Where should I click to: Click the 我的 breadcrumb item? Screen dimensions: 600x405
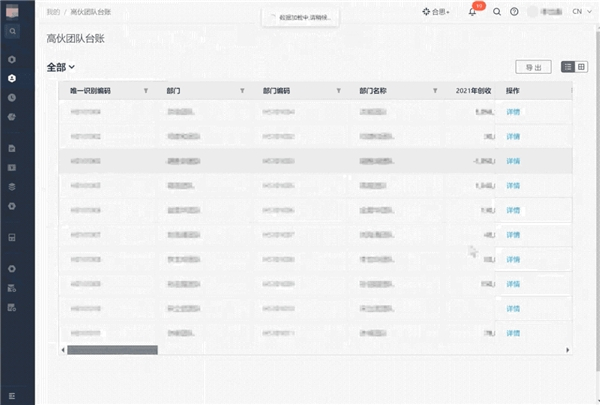[x=53, y=12]
